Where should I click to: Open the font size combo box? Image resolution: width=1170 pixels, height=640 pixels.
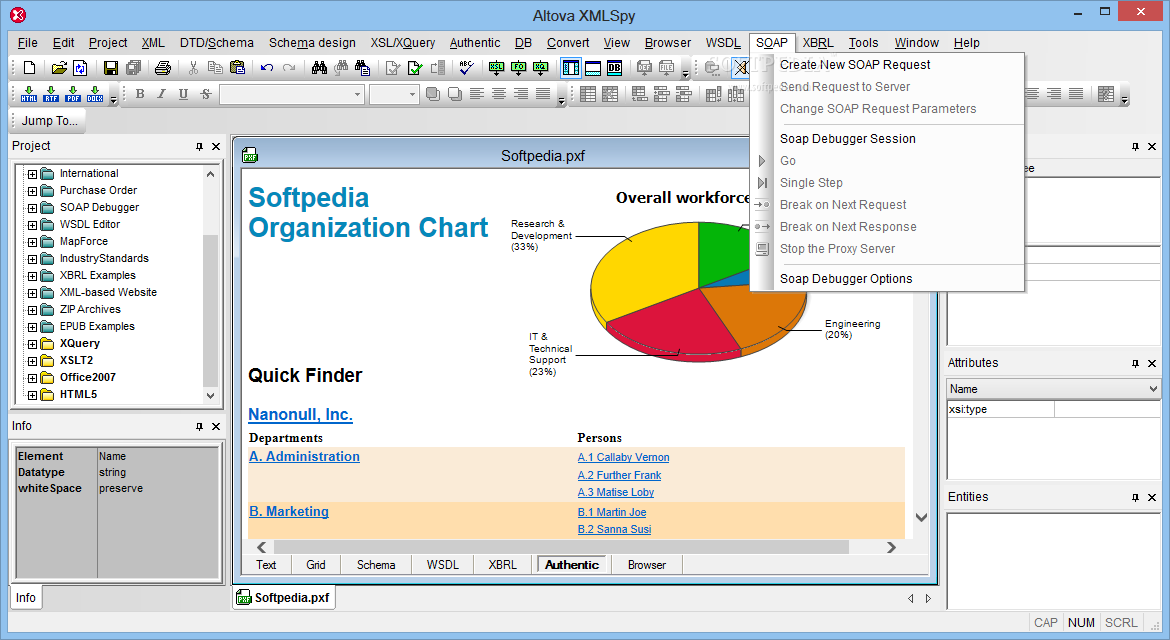point(393,94)
